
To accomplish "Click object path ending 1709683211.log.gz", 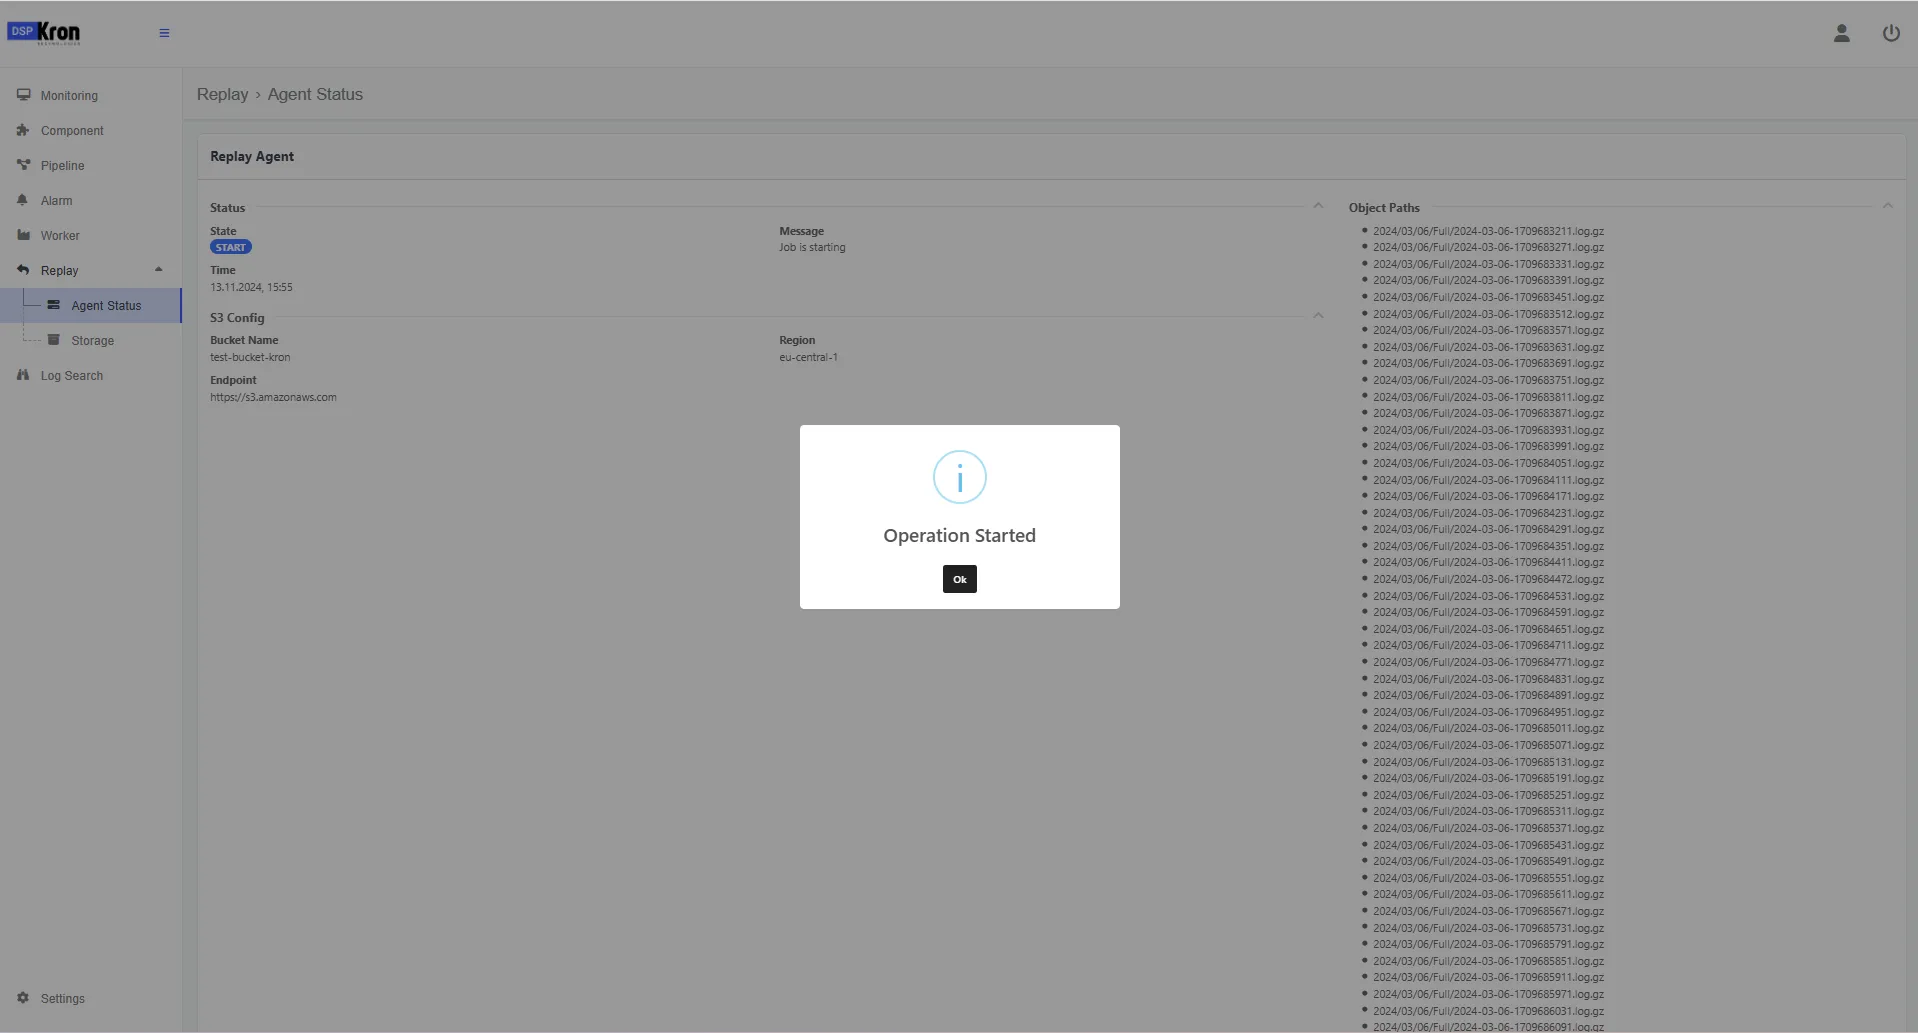I will 1488,231.
